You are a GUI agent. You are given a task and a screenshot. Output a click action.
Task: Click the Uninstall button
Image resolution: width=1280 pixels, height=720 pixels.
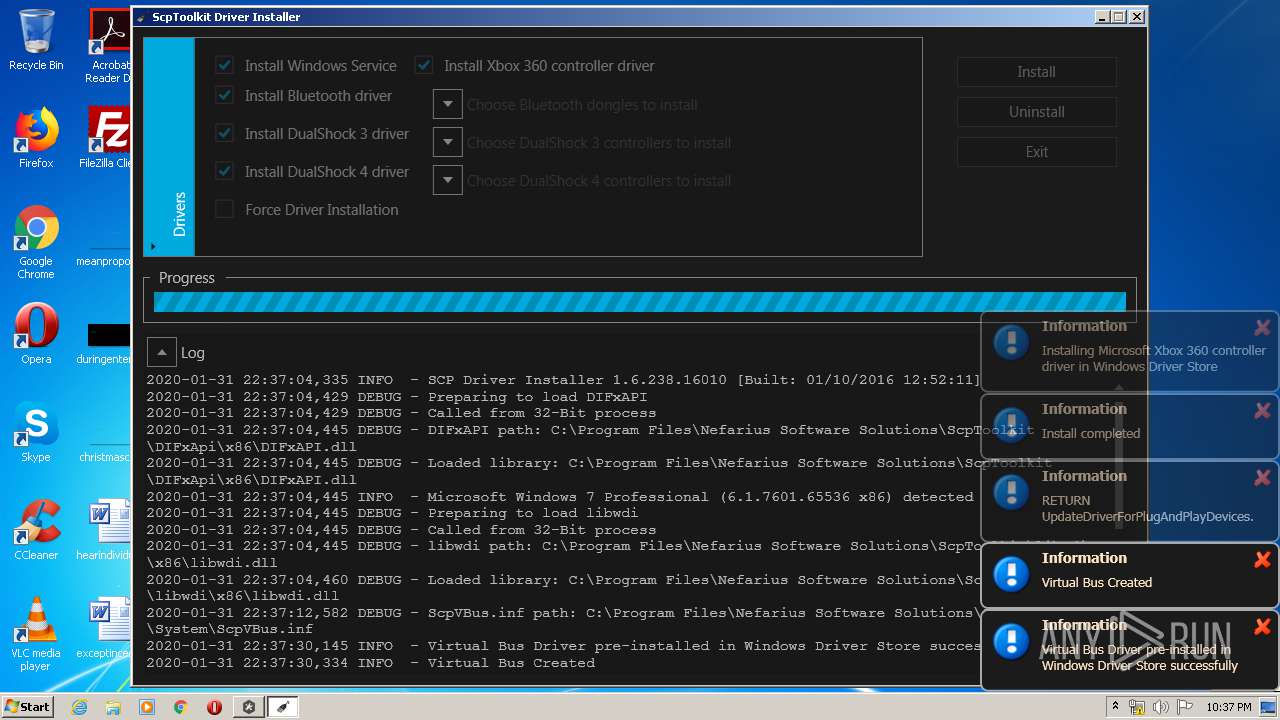[1036, 112]
